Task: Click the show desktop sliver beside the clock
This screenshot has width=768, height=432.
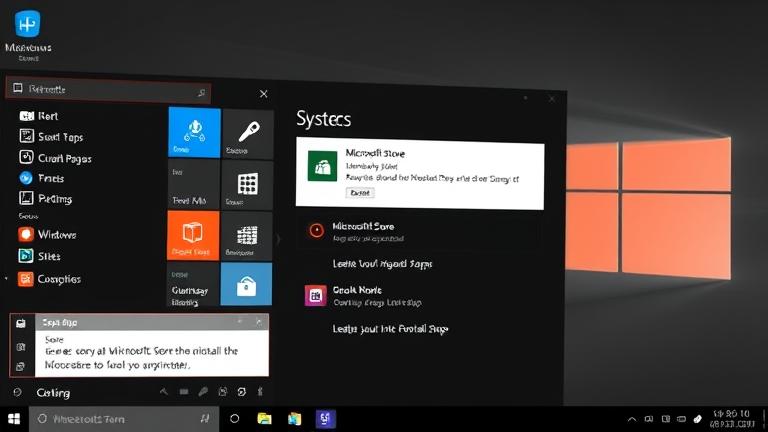Action: point(765,419)
